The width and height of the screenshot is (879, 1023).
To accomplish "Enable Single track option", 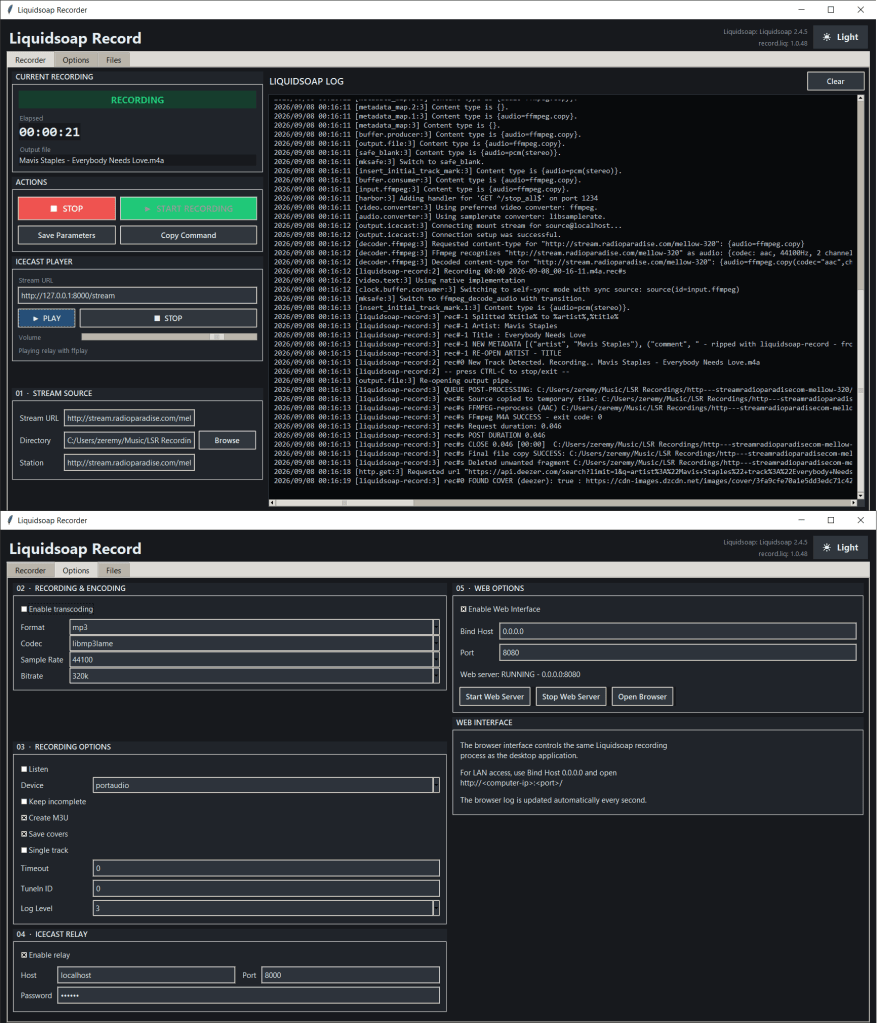I will click(x=24, y=851).
